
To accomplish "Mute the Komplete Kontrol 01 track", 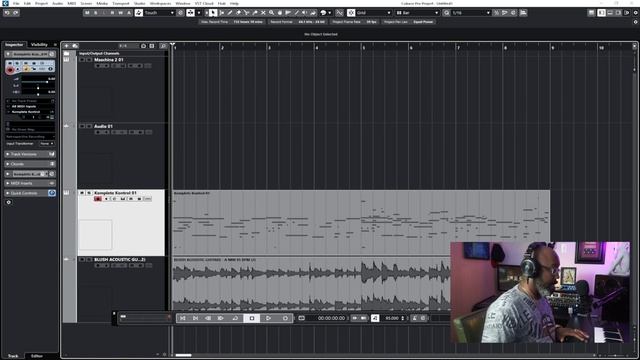I will pyautogui.click(x=82, y=193).
